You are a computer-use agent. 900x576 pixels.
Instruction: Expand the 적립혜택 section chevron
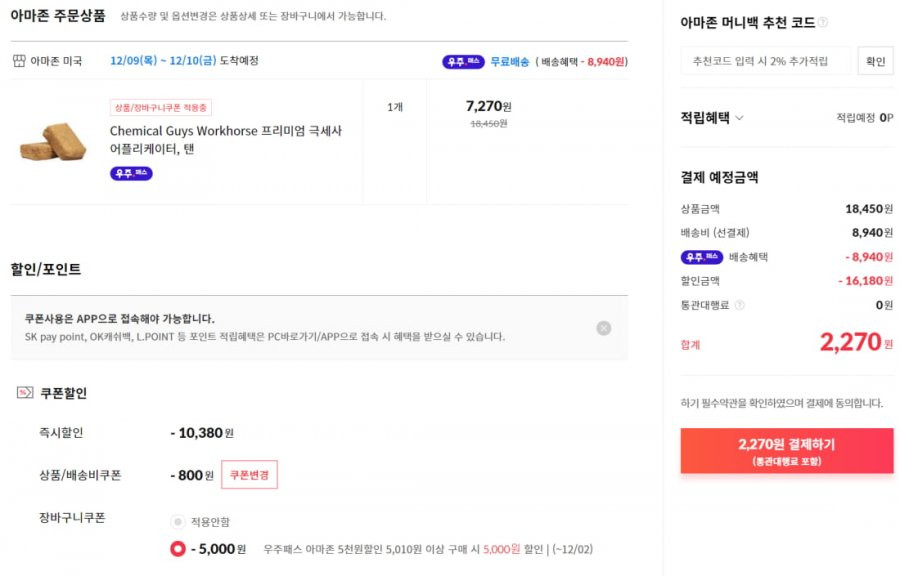[x=739, y=118]
